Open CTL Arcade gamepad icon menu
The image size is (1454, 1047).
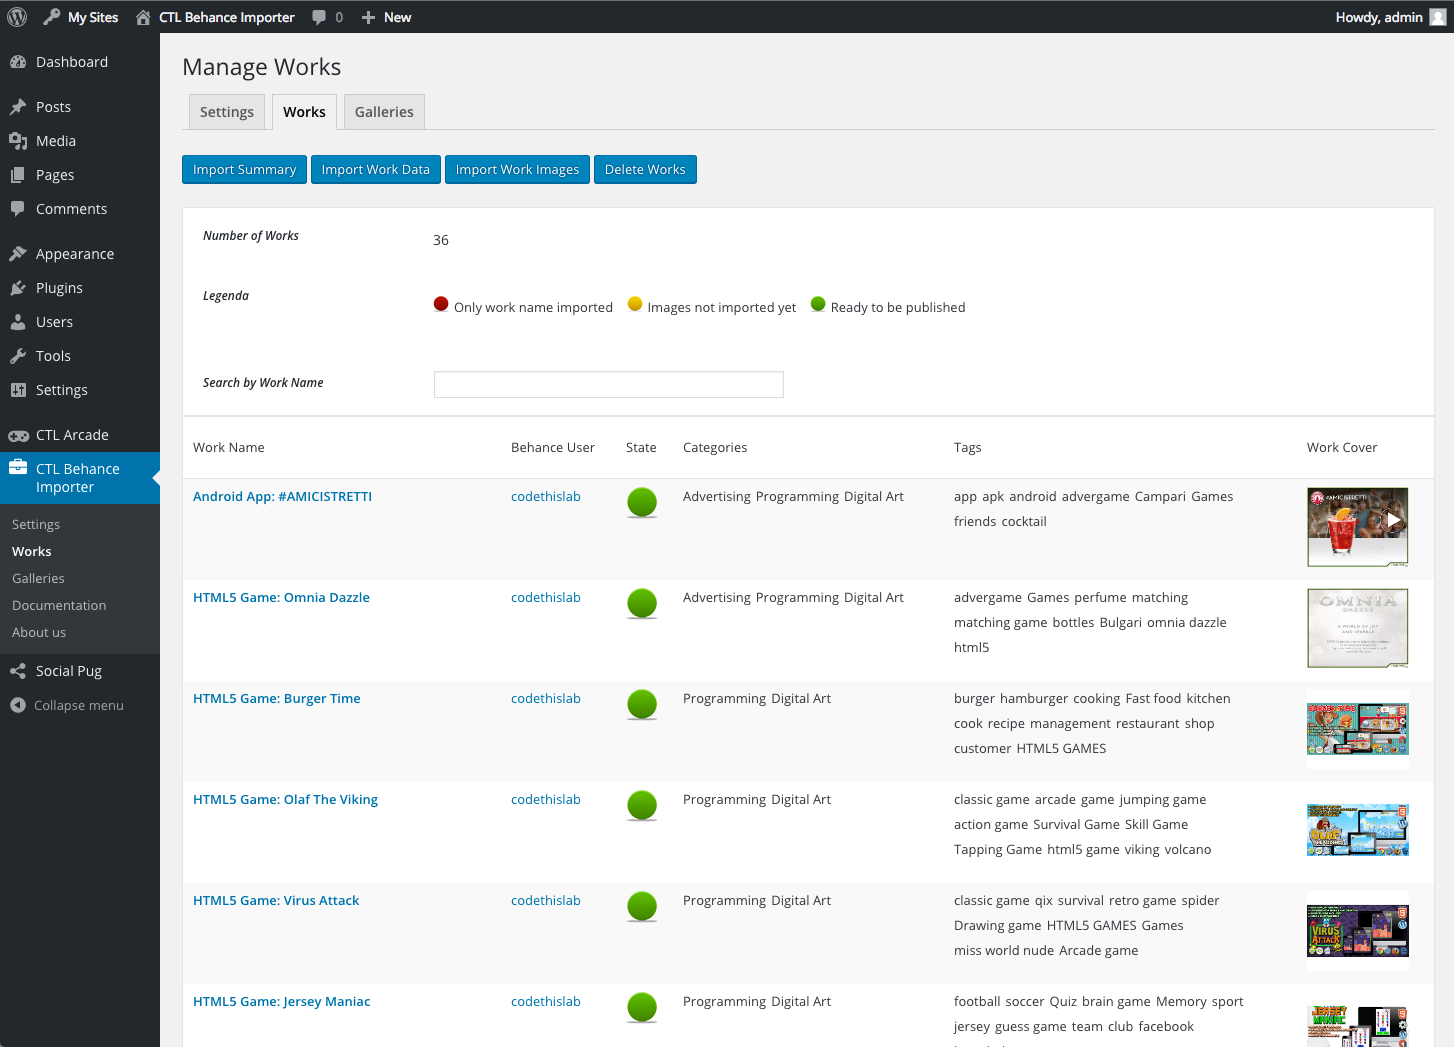coord(18,435)
